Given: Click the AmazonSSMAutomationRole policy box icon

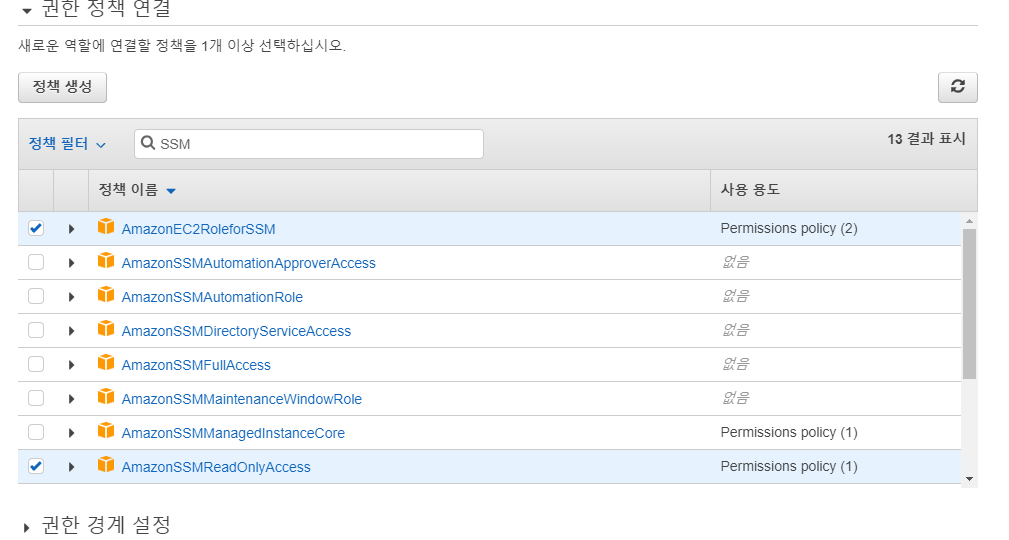Looking at the screenshot, I should (x=106, y=295).
